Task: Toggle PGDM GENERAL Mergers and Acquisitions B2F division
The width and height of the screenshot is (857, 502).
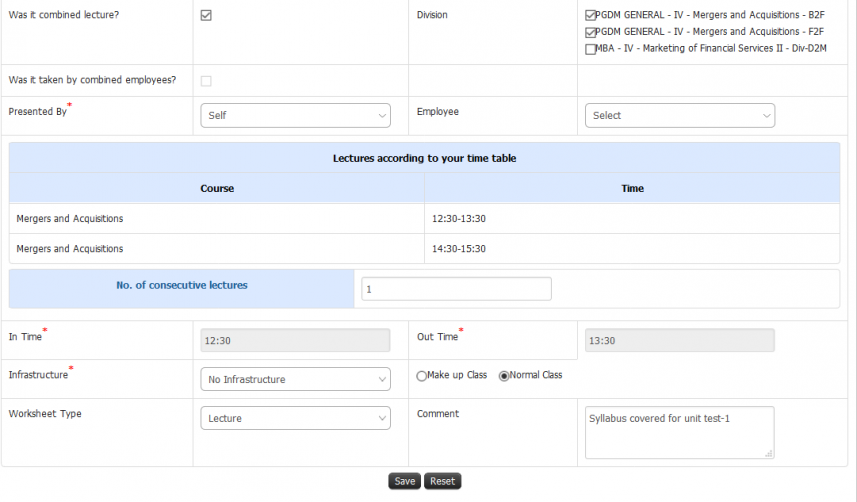Action: pyautogui.click(x=590, y=15)
